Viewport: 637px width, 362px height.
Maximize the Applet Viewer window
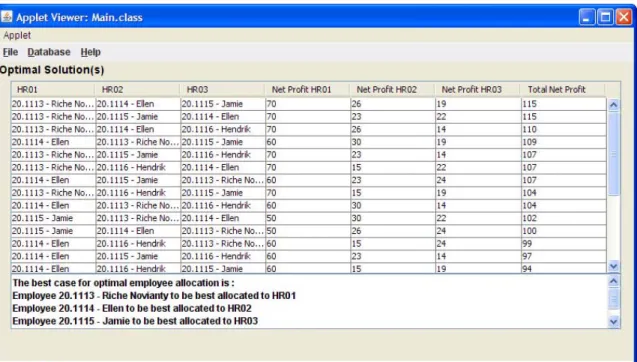(x=605, y=17)
